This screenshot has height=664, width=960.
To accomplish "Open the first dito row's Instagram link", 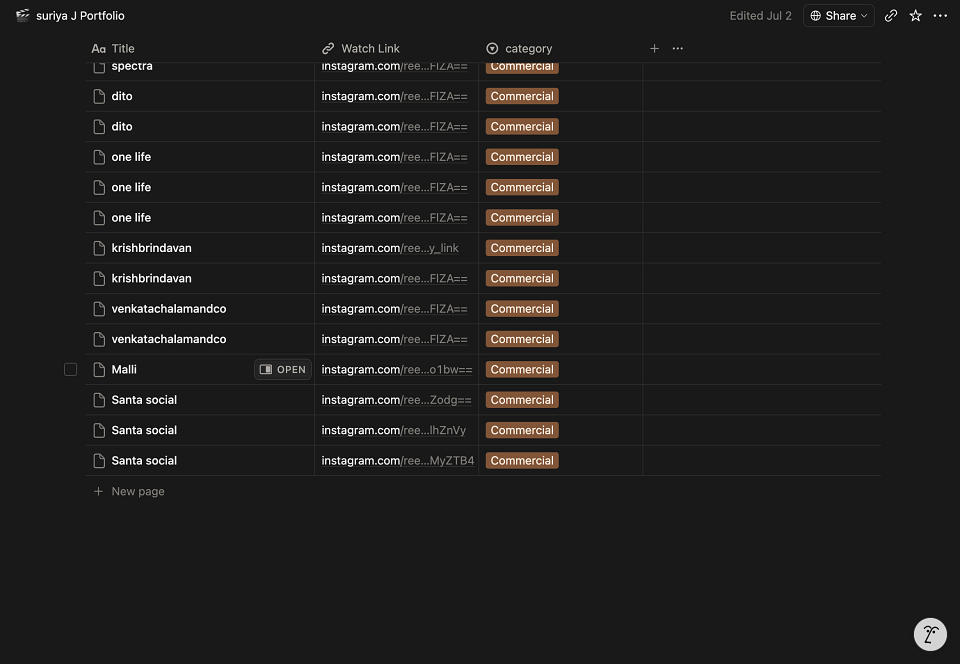I will click(x=394, y=96).
